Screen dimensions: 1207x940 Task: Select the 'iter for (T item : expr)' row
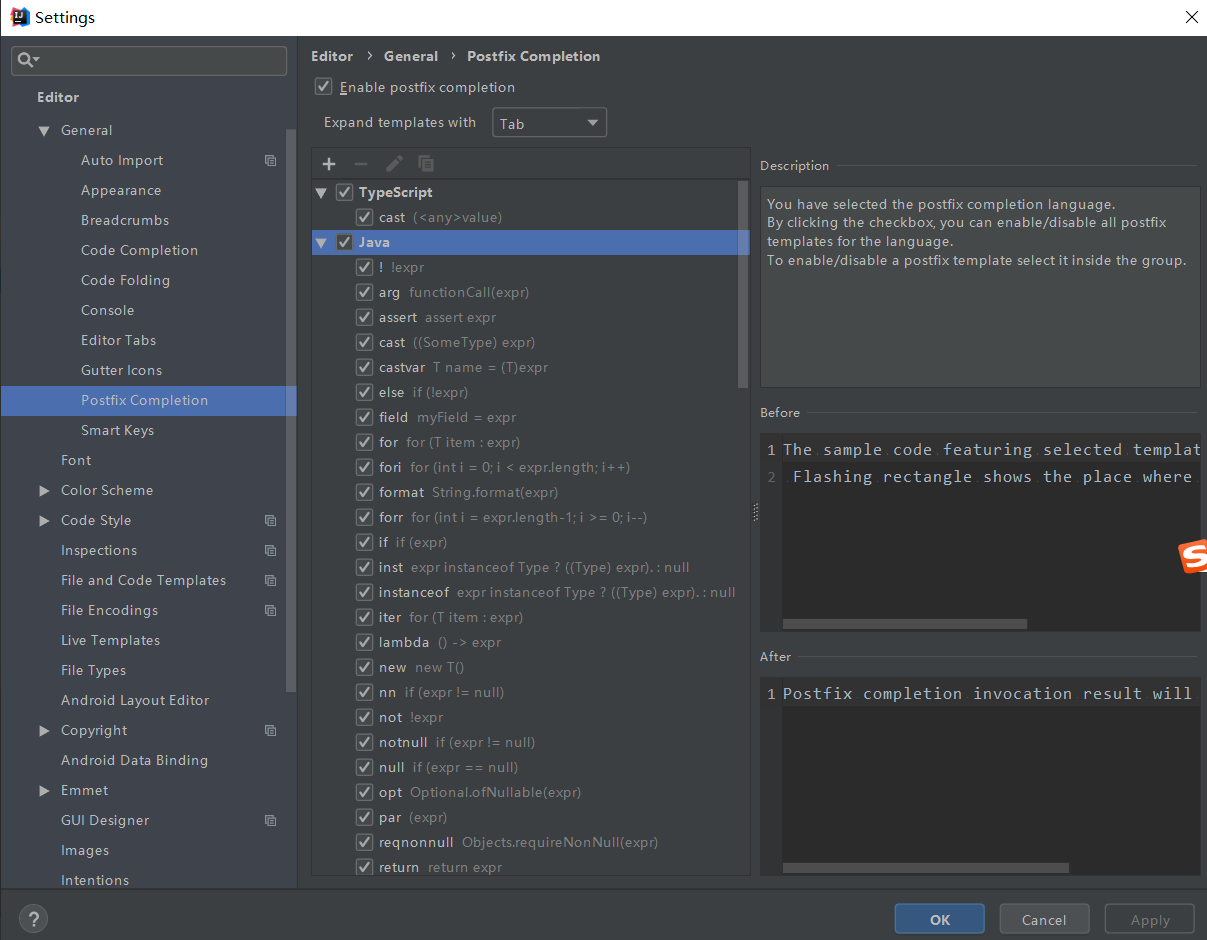(530, 617)
